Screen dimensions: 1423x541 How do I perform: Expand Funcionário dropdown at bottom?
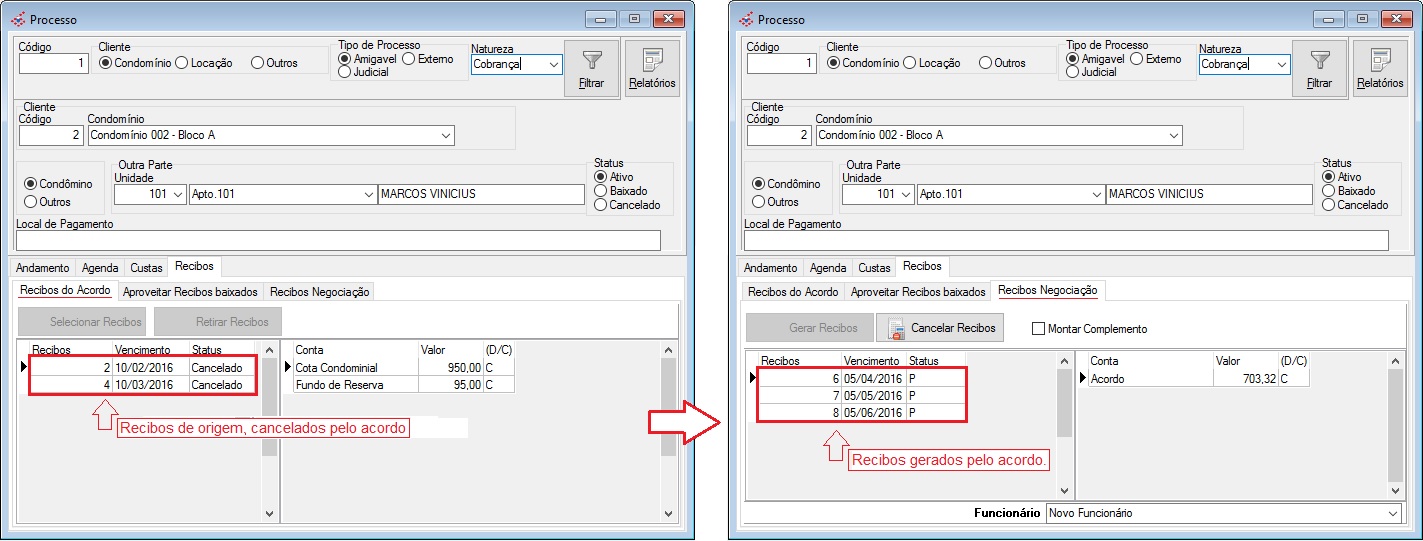[x=1393, y=513]
